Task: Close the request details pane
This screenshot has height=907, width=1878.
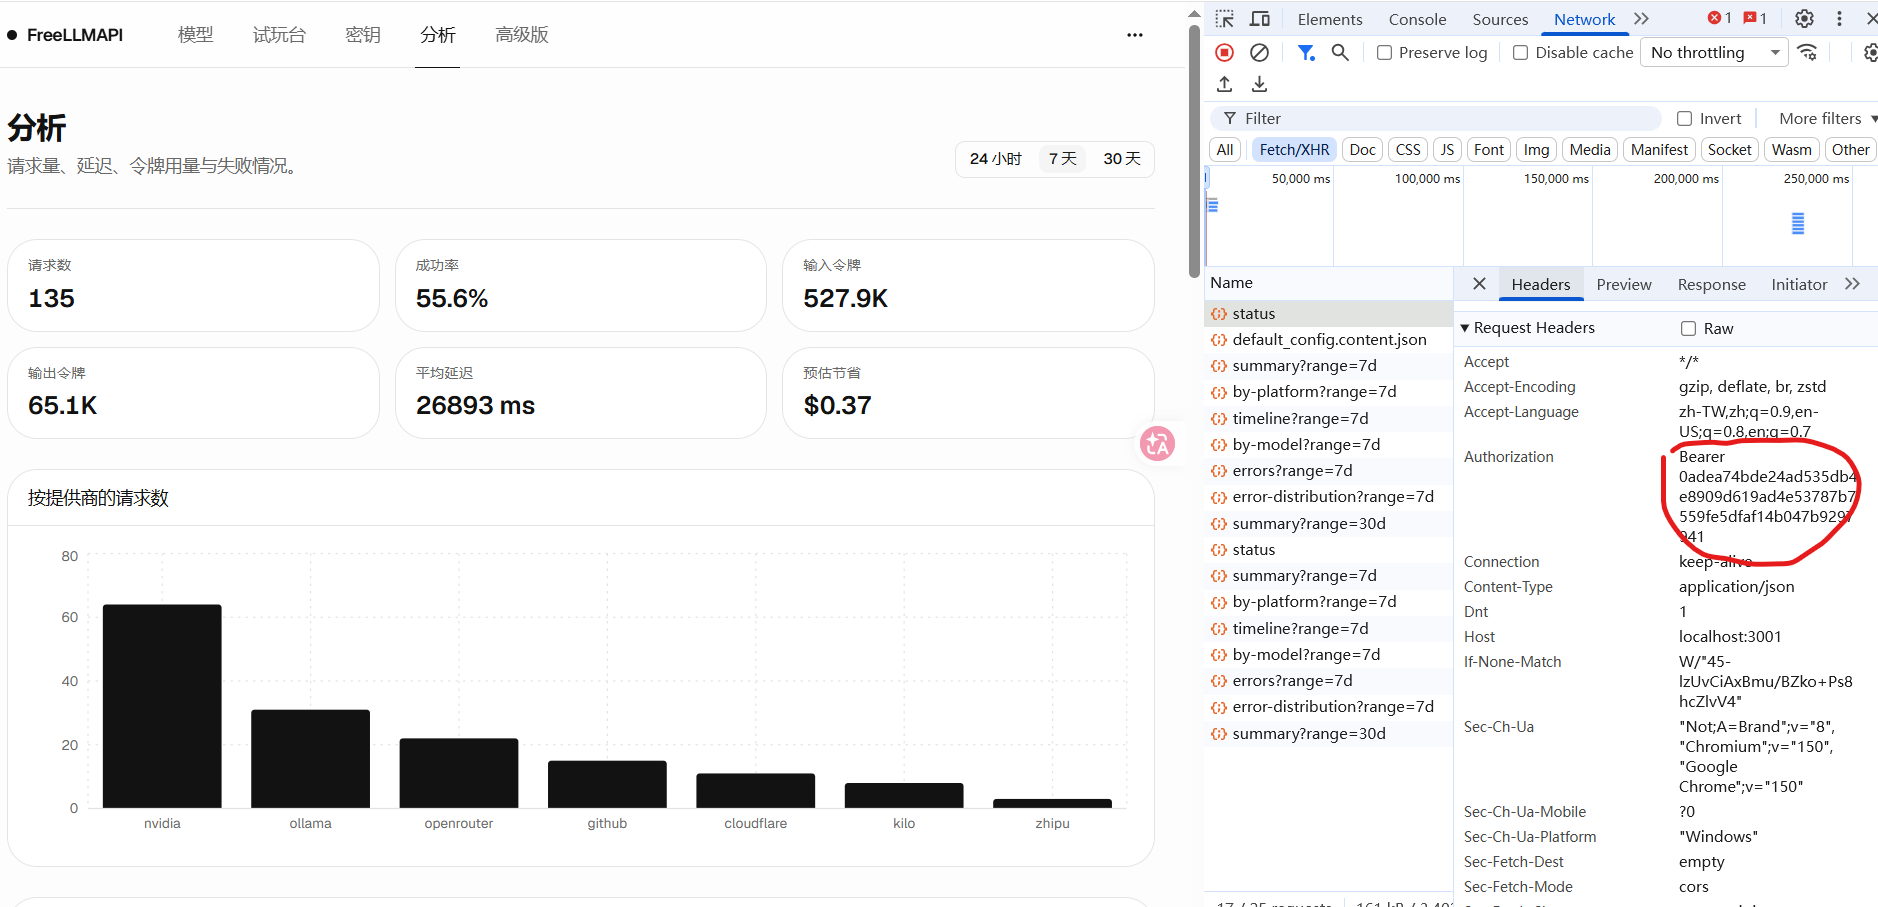Action: coord(1479,284)
